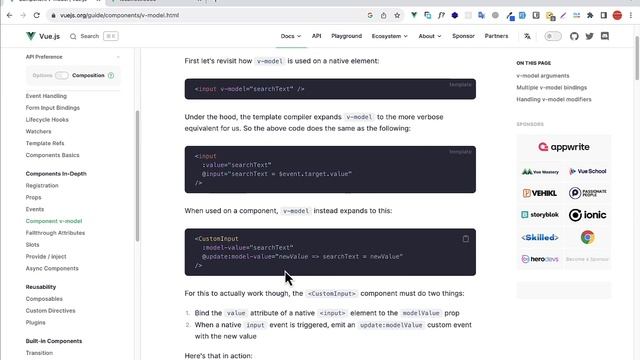The width and height of the screenshot is (640, 360).
Task: Open Discord chat icon
Action: click(x=605, y=36)
